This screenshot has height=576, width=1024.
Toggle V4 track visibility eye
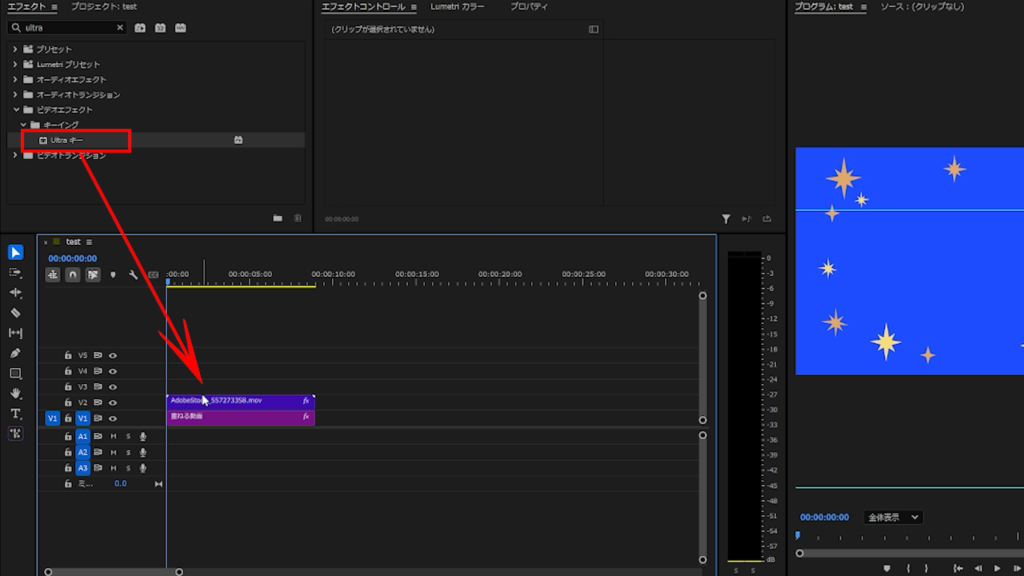coord(112,371)
